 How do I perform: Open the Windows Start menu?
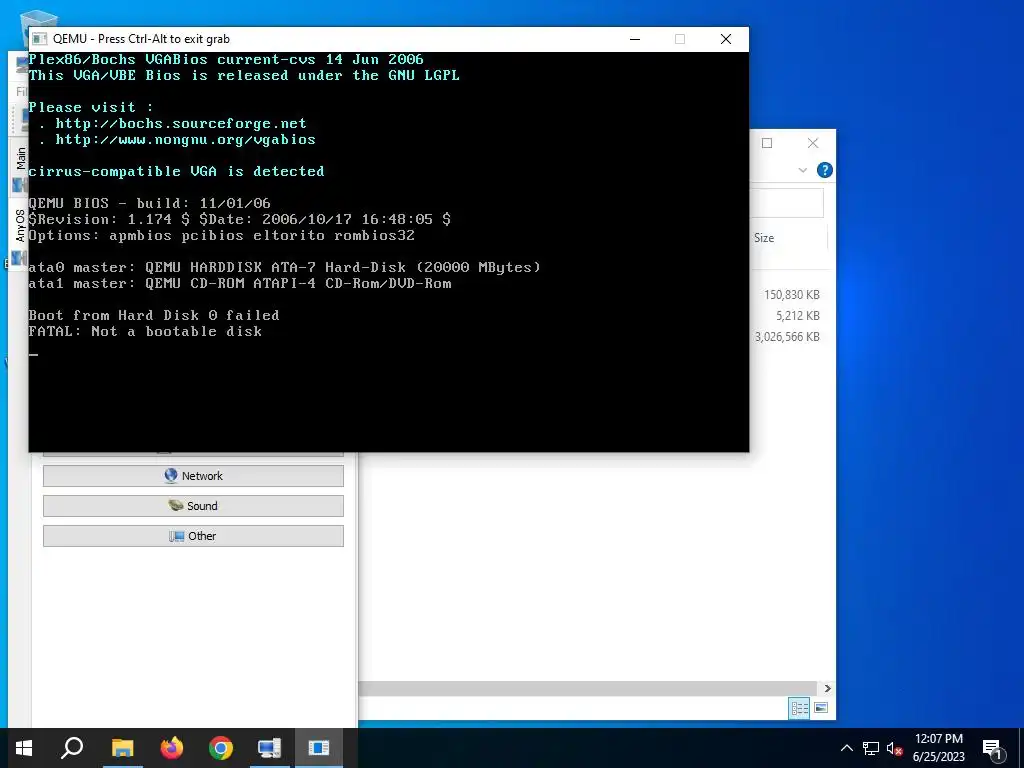24,748
